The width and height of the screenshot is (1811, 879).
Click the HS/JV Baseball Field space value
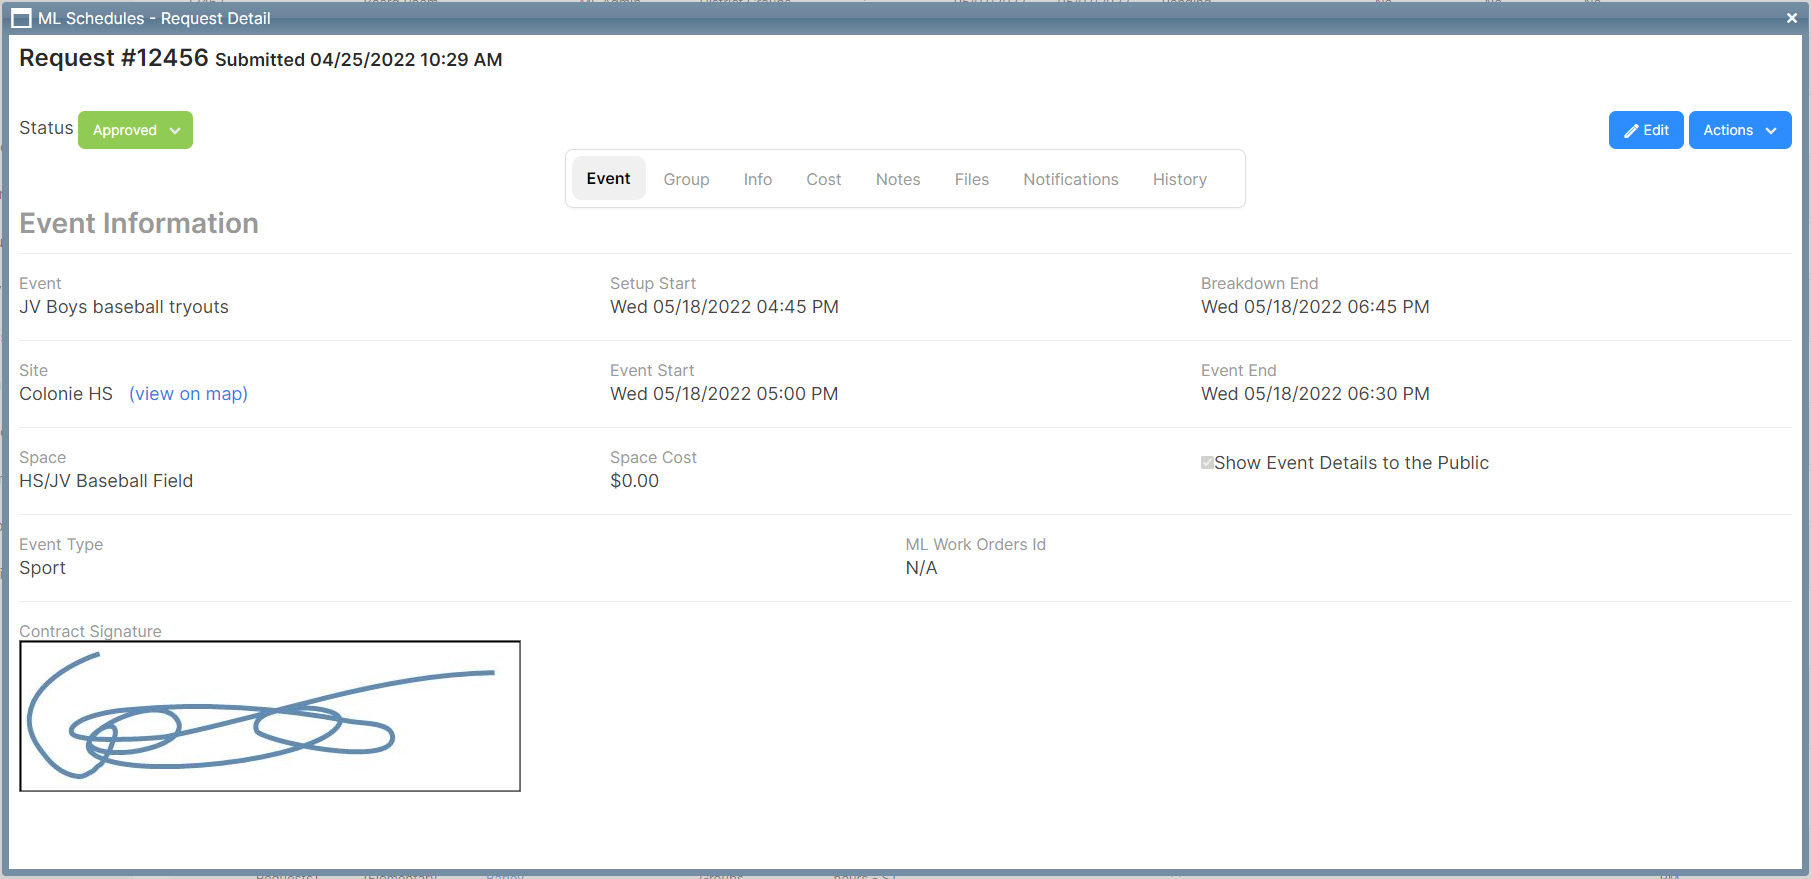[x=106, y=481]
